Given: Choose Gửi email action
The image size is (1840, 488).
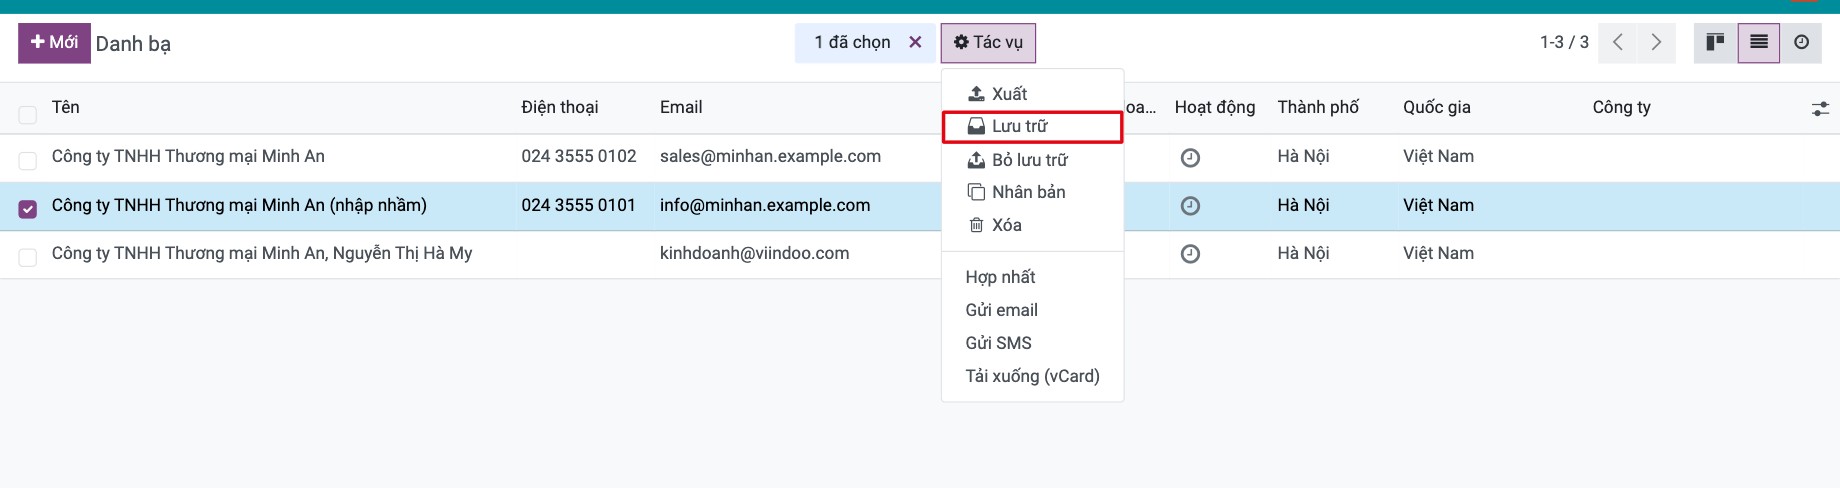Looking at the screenshot, I should click(x=1033, y=310).
